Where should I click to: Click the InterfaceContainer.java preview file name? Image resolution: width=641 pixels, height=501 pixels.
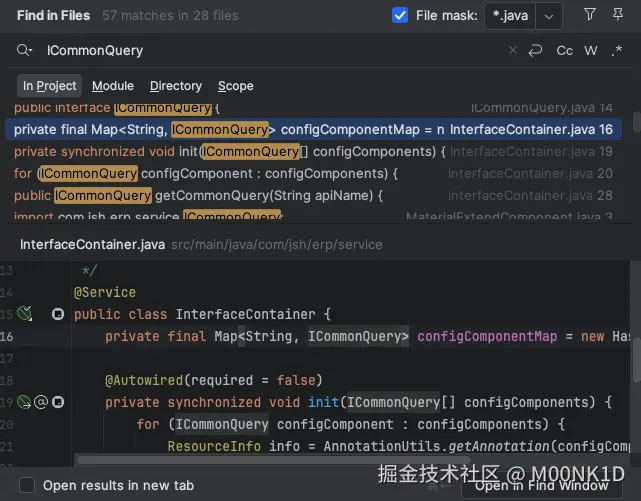tap(92, 244)
